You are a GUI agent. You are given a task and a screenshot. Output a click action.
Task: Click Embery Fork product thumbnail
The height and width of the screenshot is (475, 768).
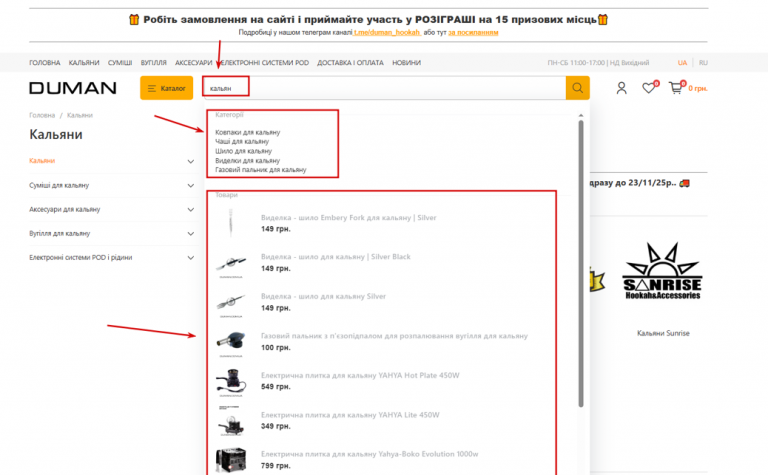tap(231, 223)
